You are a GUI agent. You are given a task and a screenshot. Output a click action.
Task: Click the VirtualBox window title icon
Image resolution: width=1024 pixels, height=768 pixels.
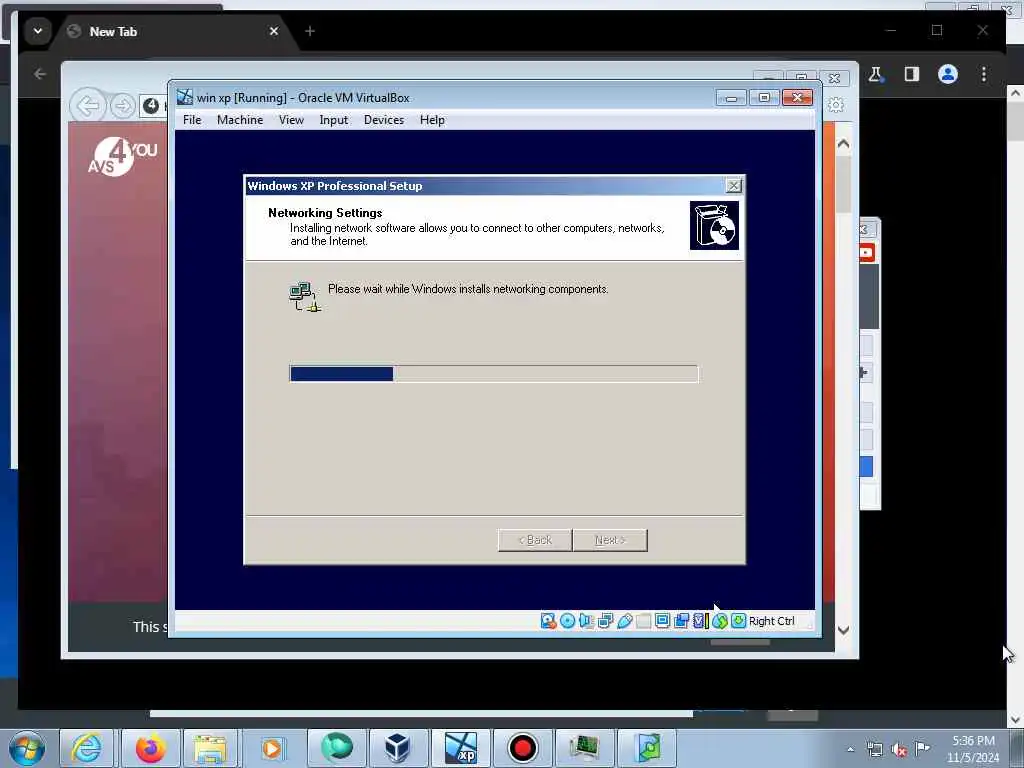[x=185, y=97]
